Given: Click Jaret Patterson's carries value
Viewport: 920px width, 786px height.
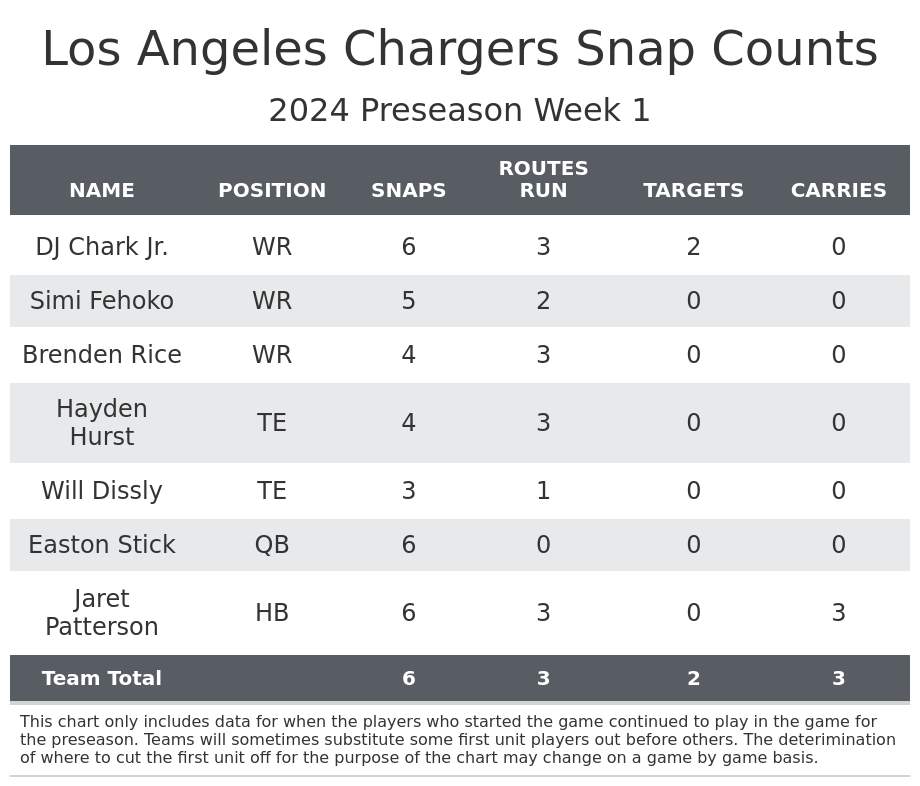Looking at the screenshot, I should coord(838,613).
